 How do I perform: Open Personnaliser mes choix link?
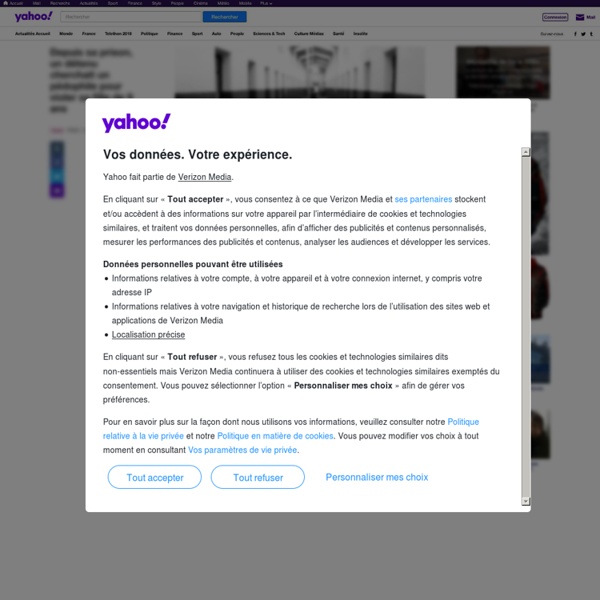(x=377, y=477)
